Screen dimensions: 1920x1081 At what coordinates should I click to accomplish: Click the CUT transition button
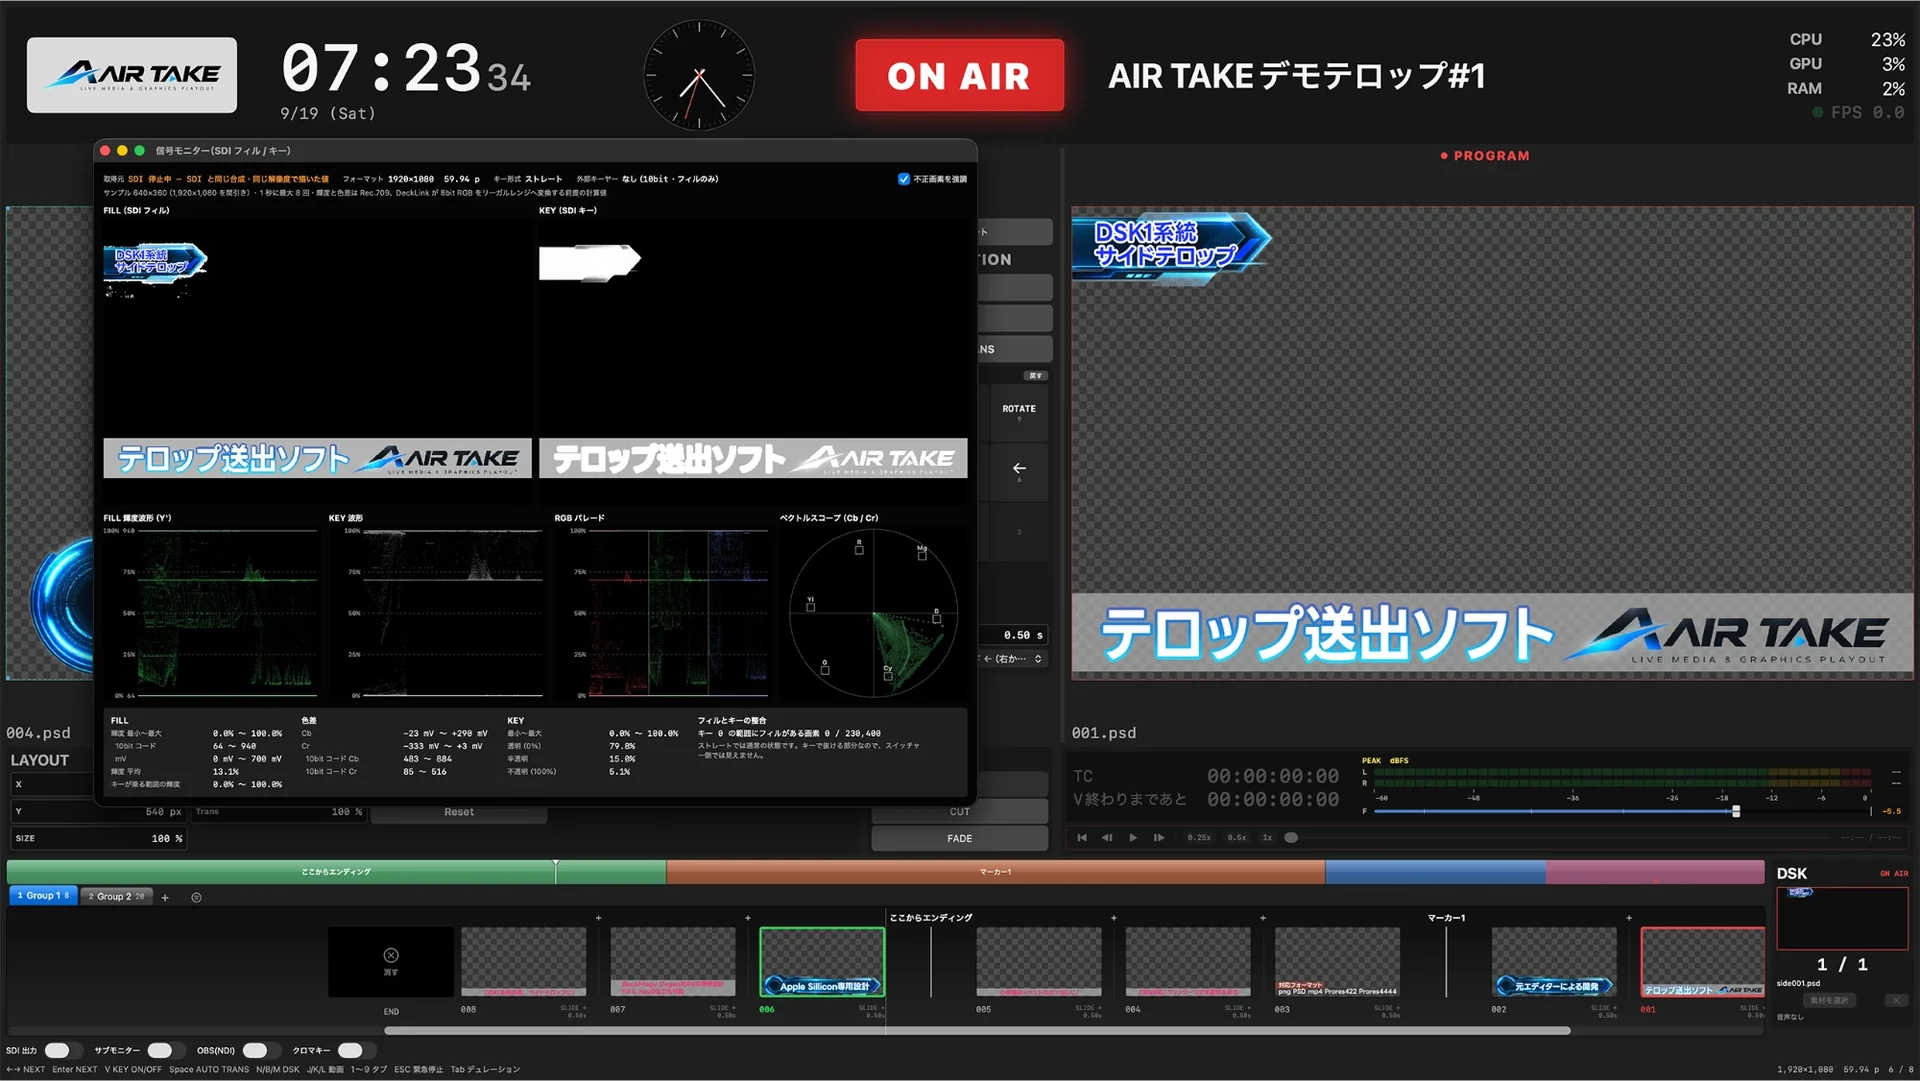tap(960, 811)
